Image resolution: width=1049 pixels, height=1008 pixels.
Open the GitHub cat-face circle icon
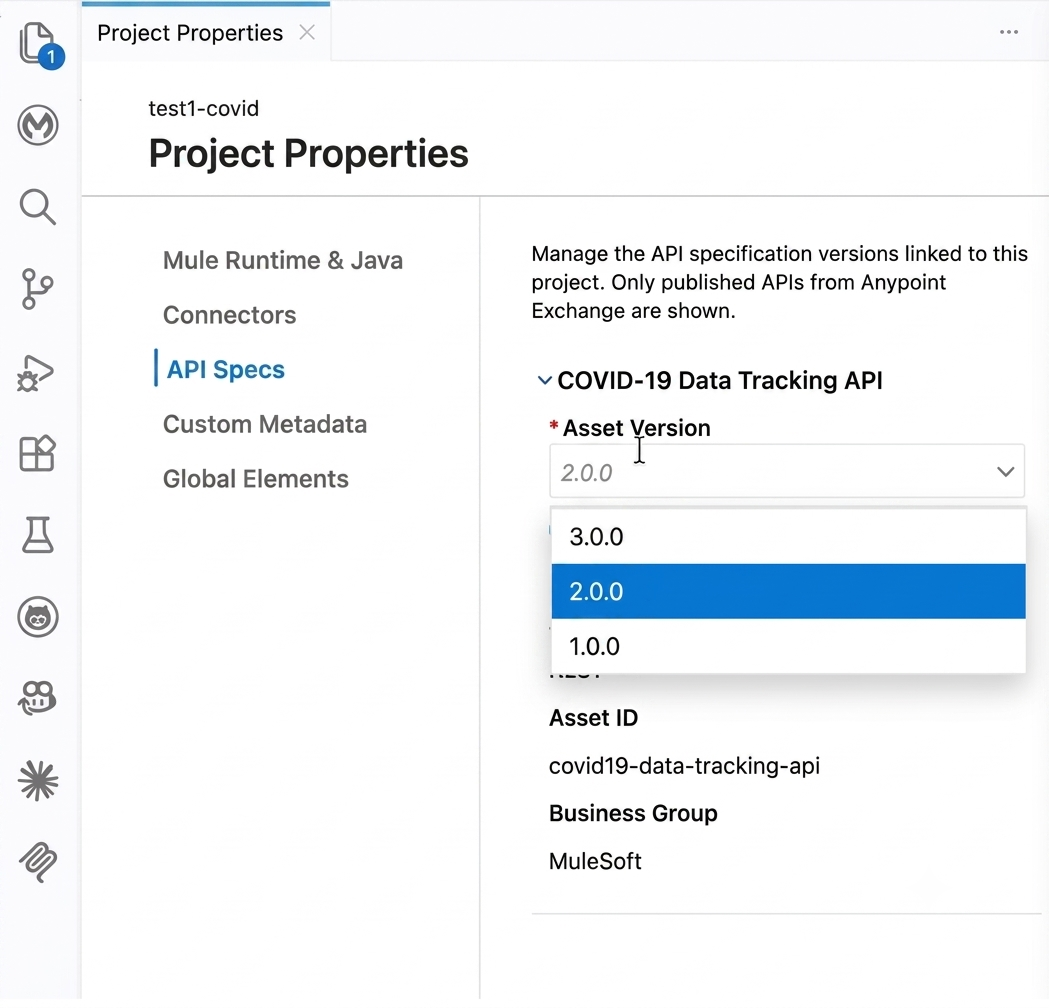pos(37,617)
